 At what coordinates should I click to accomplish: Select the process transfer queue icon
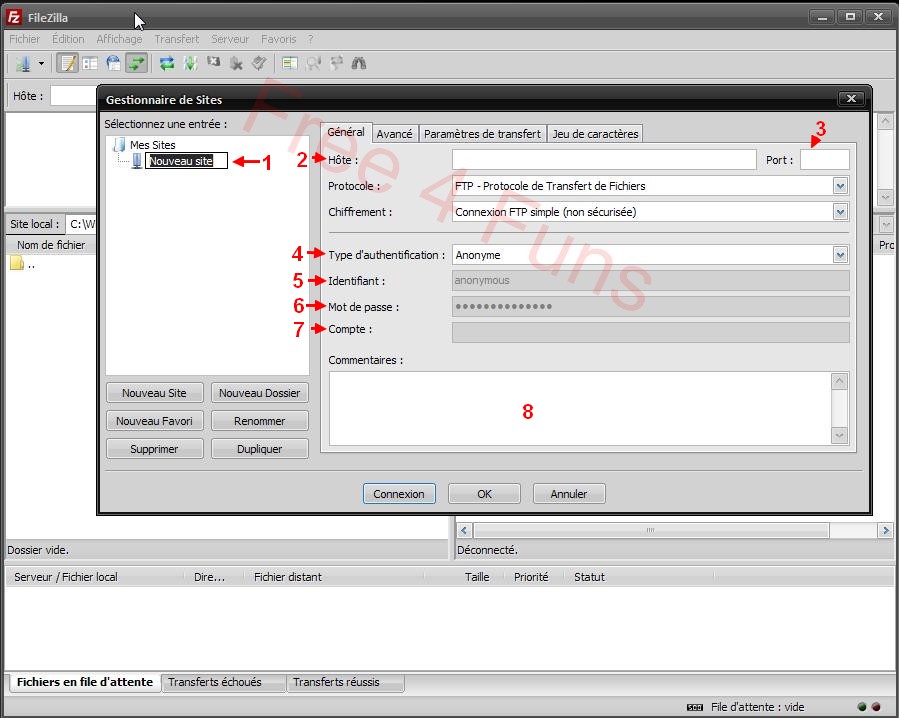190,63
